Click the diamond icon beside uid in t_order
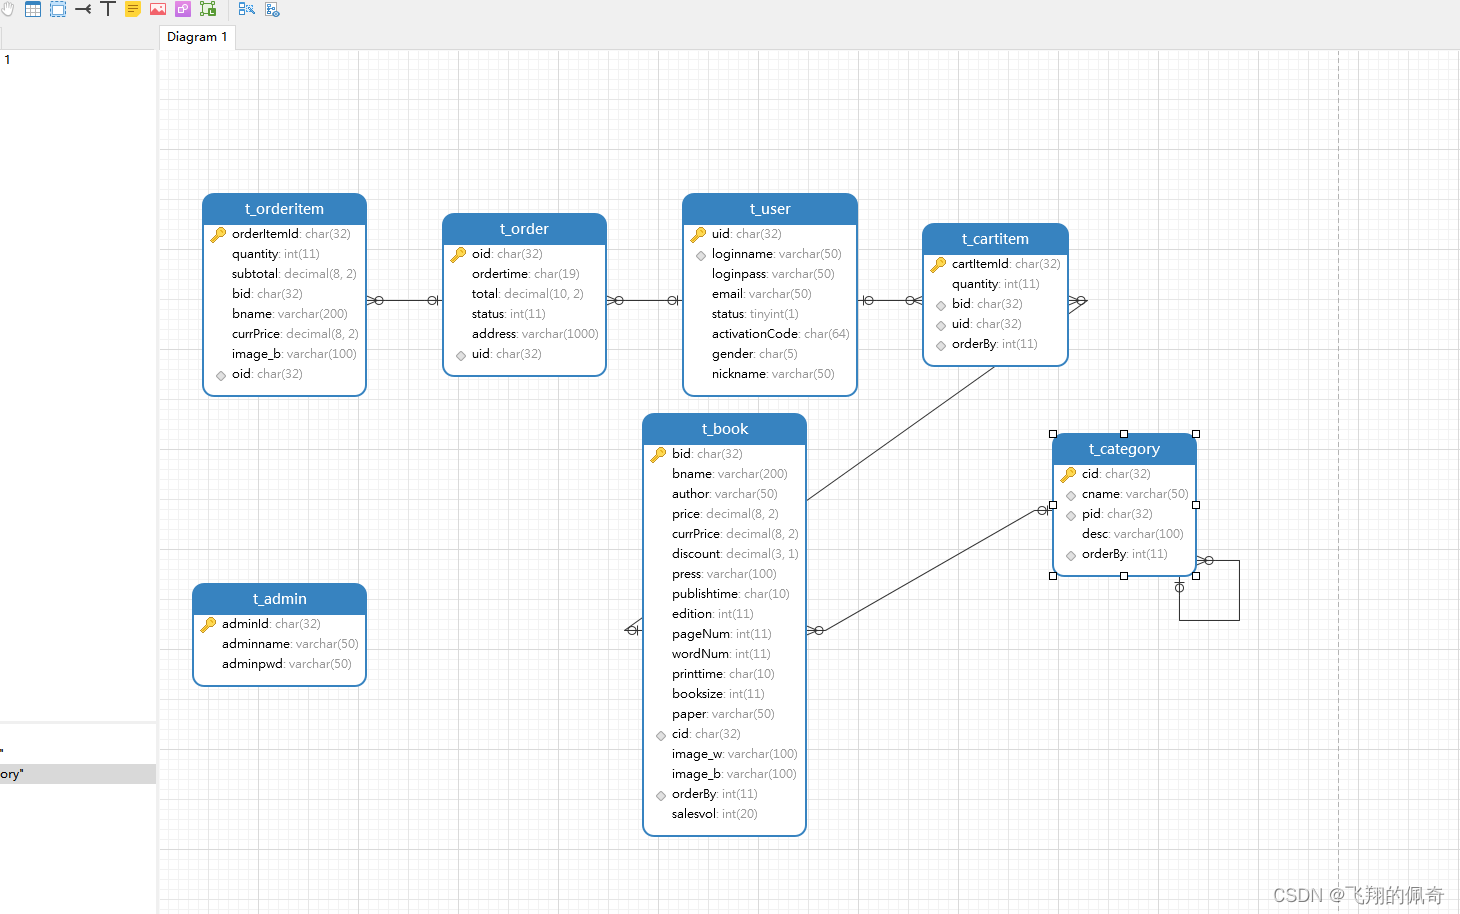 (461, 356)
